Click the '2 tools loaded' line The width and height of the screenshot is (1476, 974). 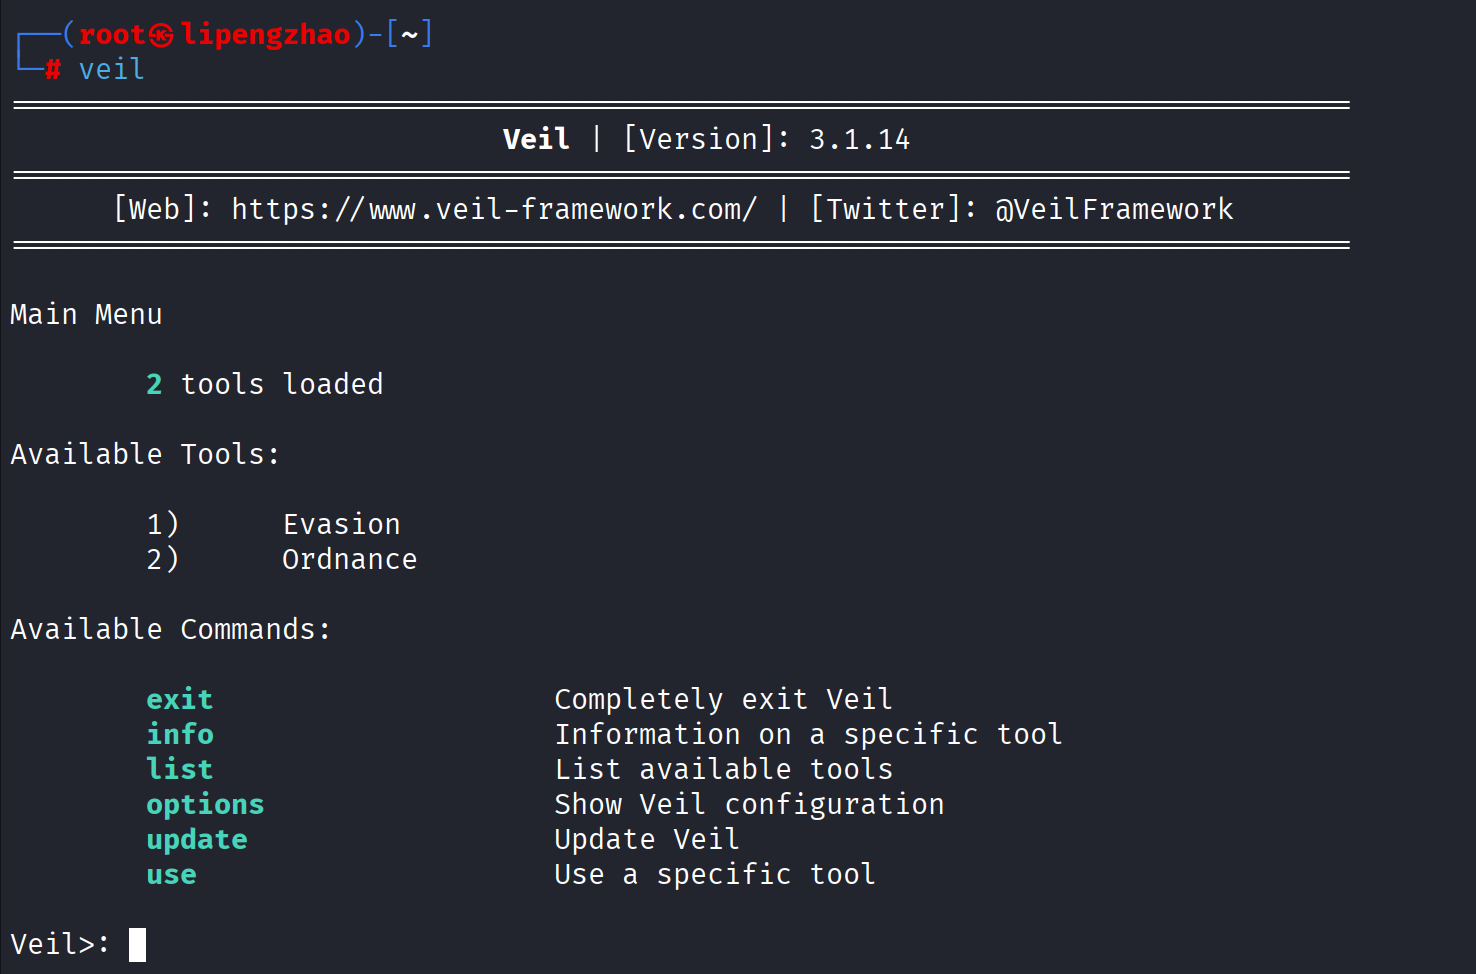click(x=265, y=384)
